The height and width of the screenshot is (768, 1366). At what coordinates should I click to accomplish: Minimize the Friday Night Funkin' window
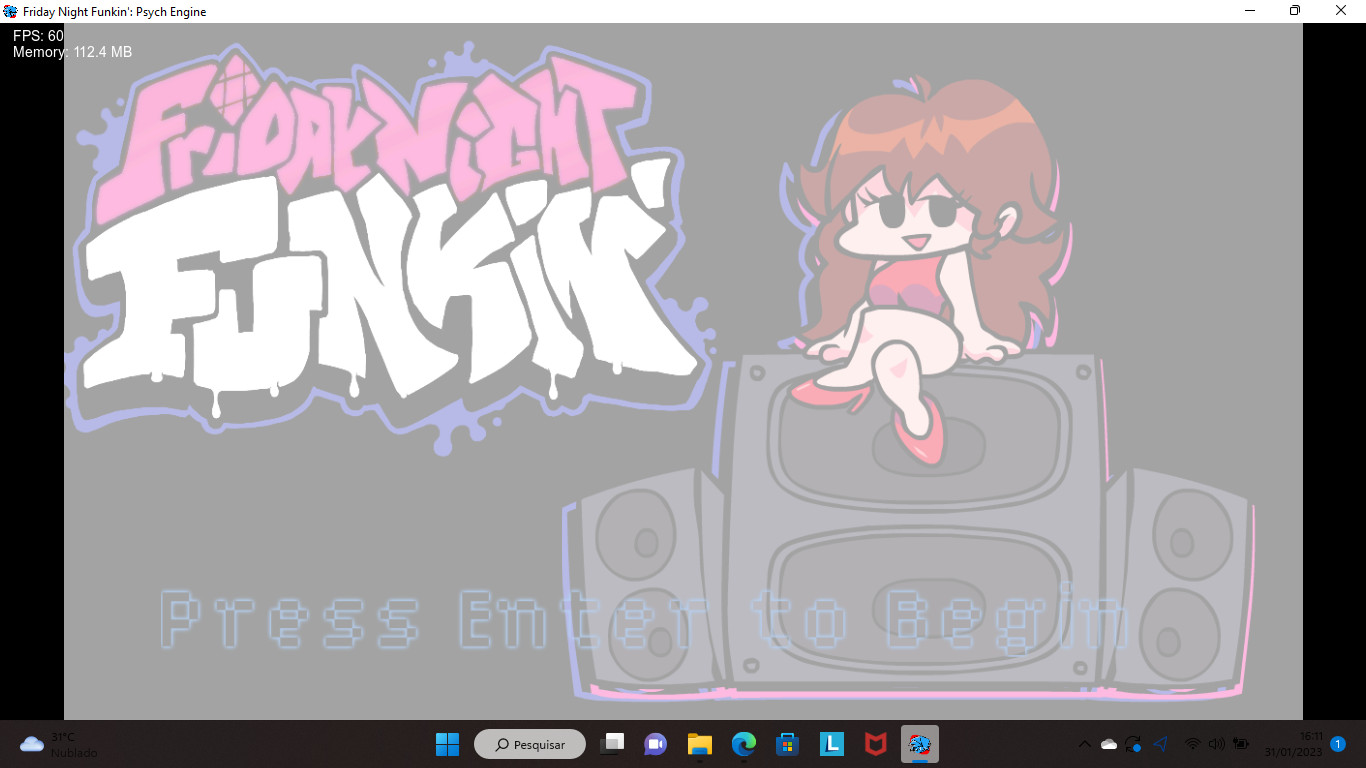tap(1250, 11)
